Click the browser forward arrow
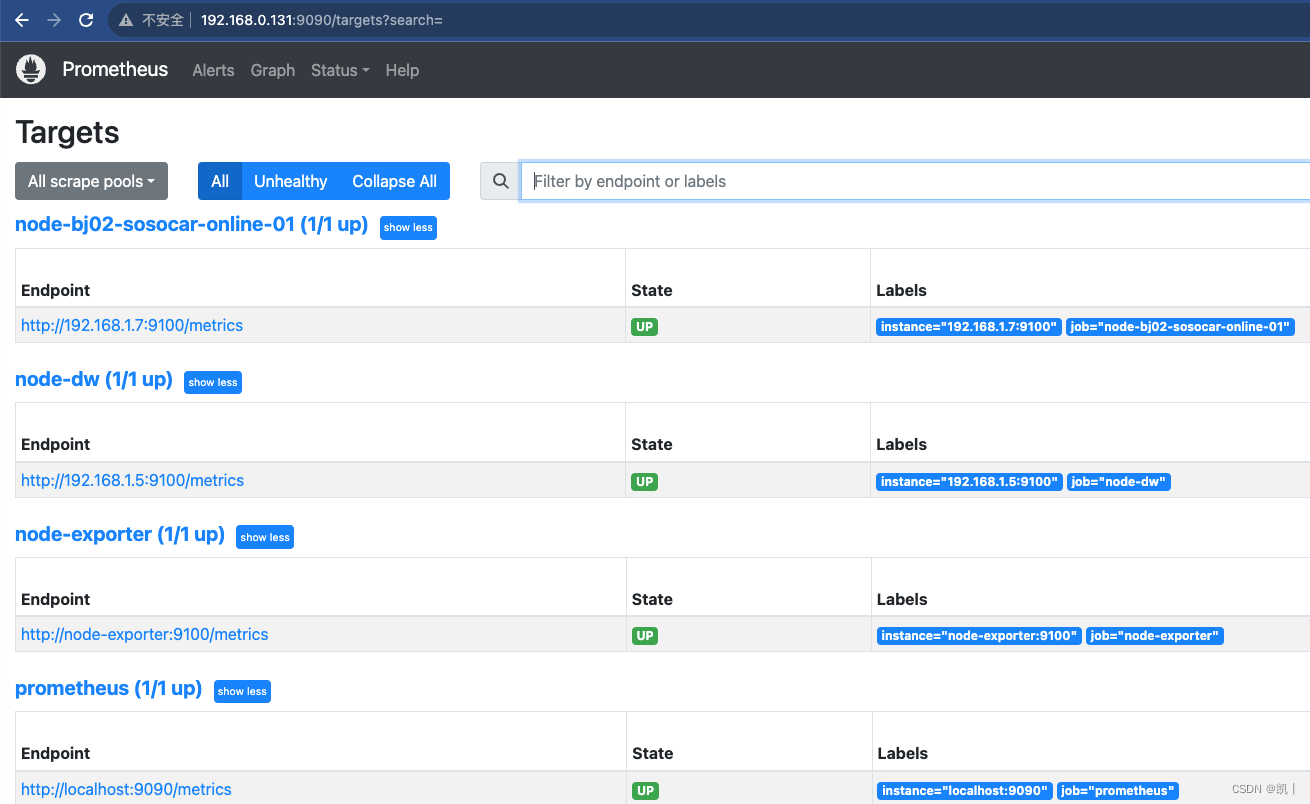The height and width of the screenshot is (804, 1310). (x=54, y=20)
